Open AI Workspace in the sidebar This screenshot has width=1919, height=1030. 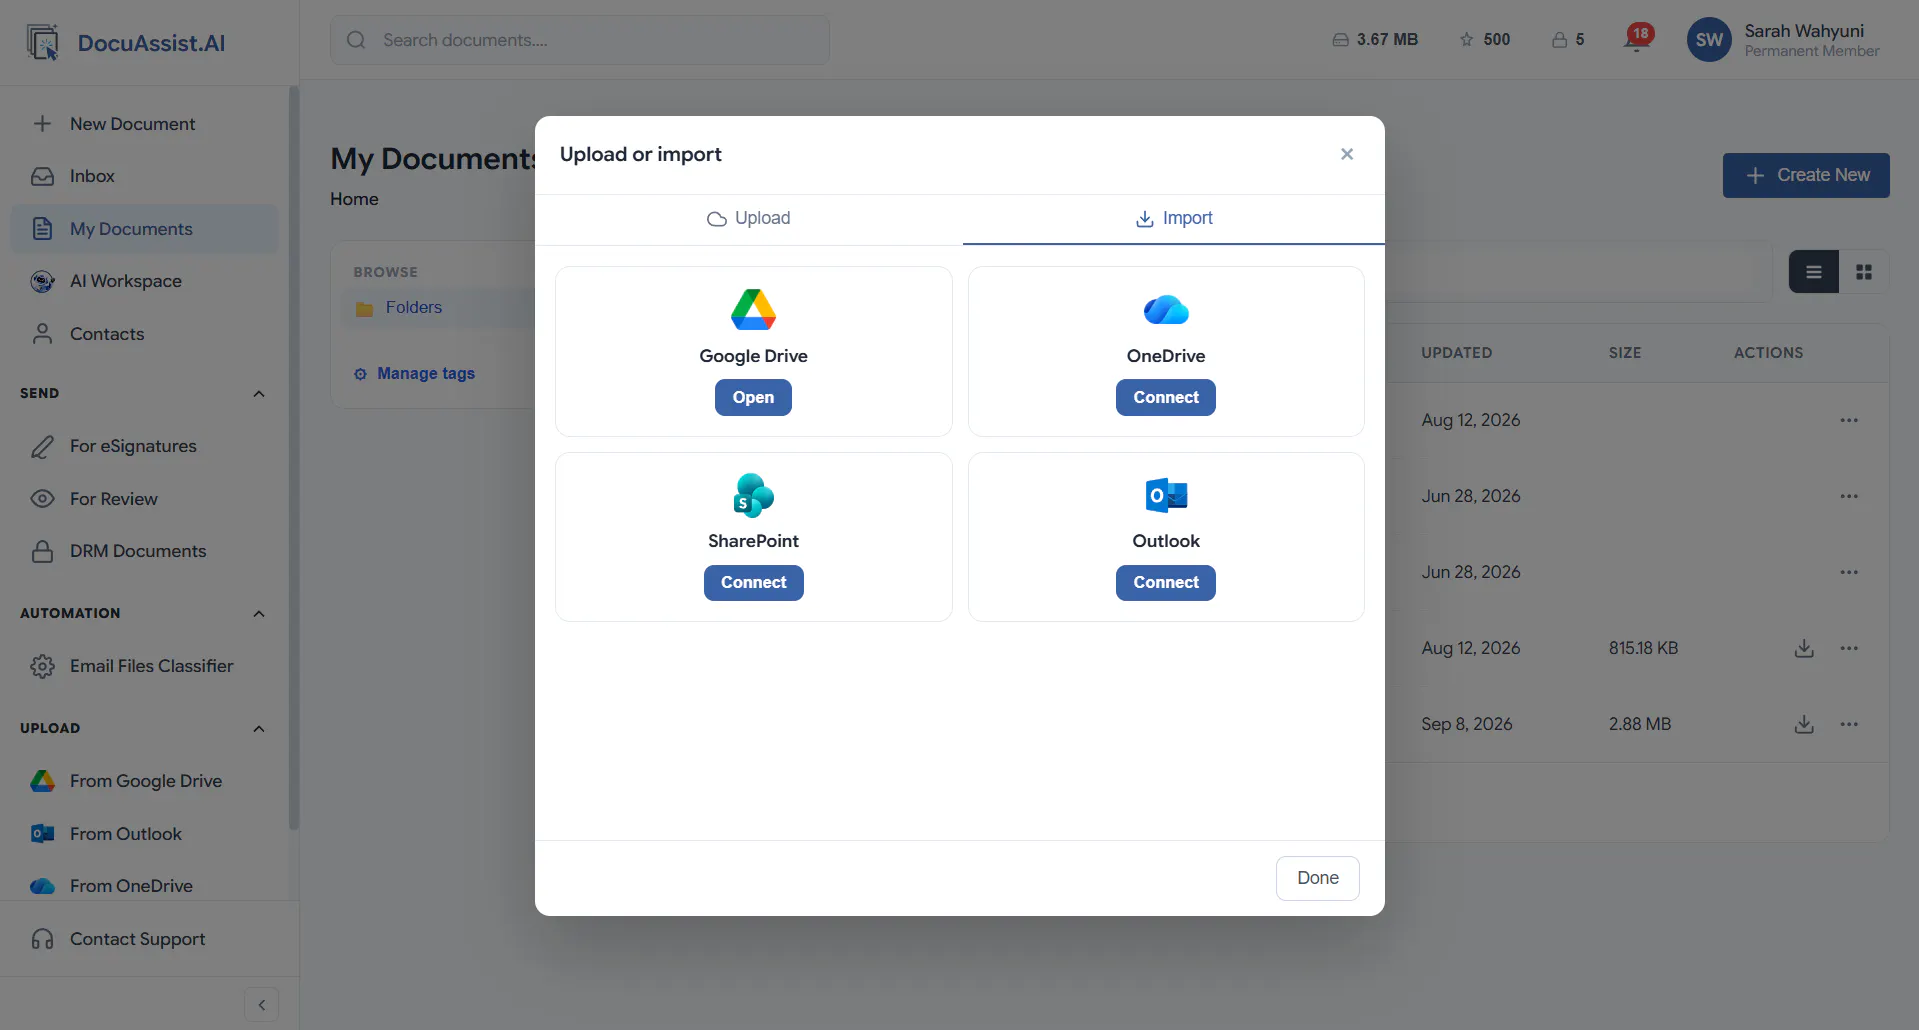click(x=144, y=281)
